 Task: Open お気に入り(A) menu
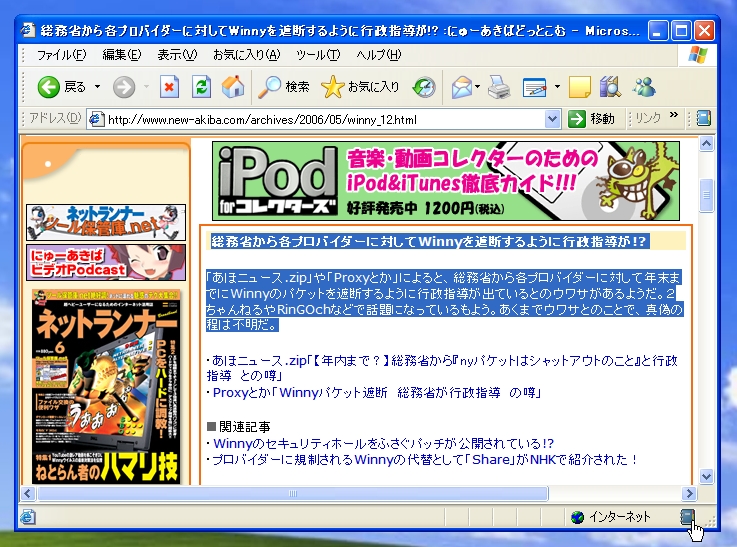[246, 55]
